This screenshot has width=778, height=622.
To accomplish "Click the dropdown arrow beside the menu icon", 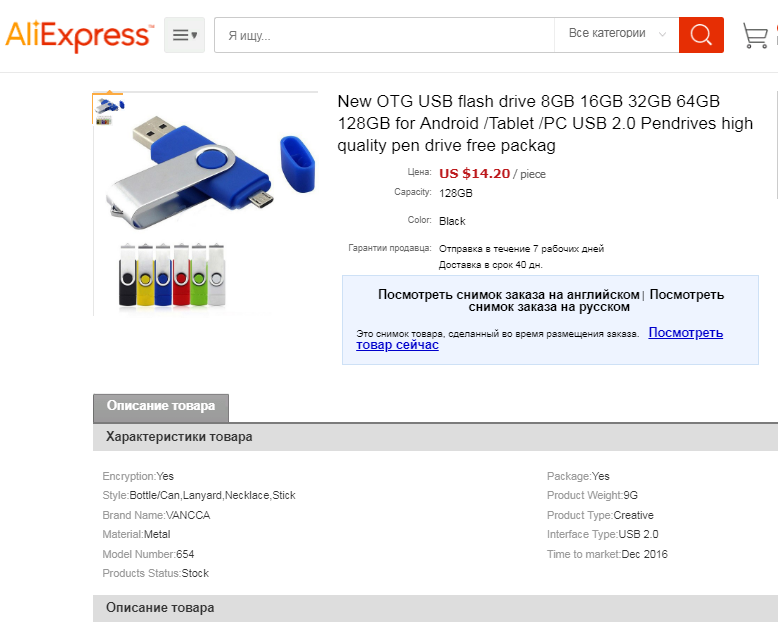I will point(194,35).
